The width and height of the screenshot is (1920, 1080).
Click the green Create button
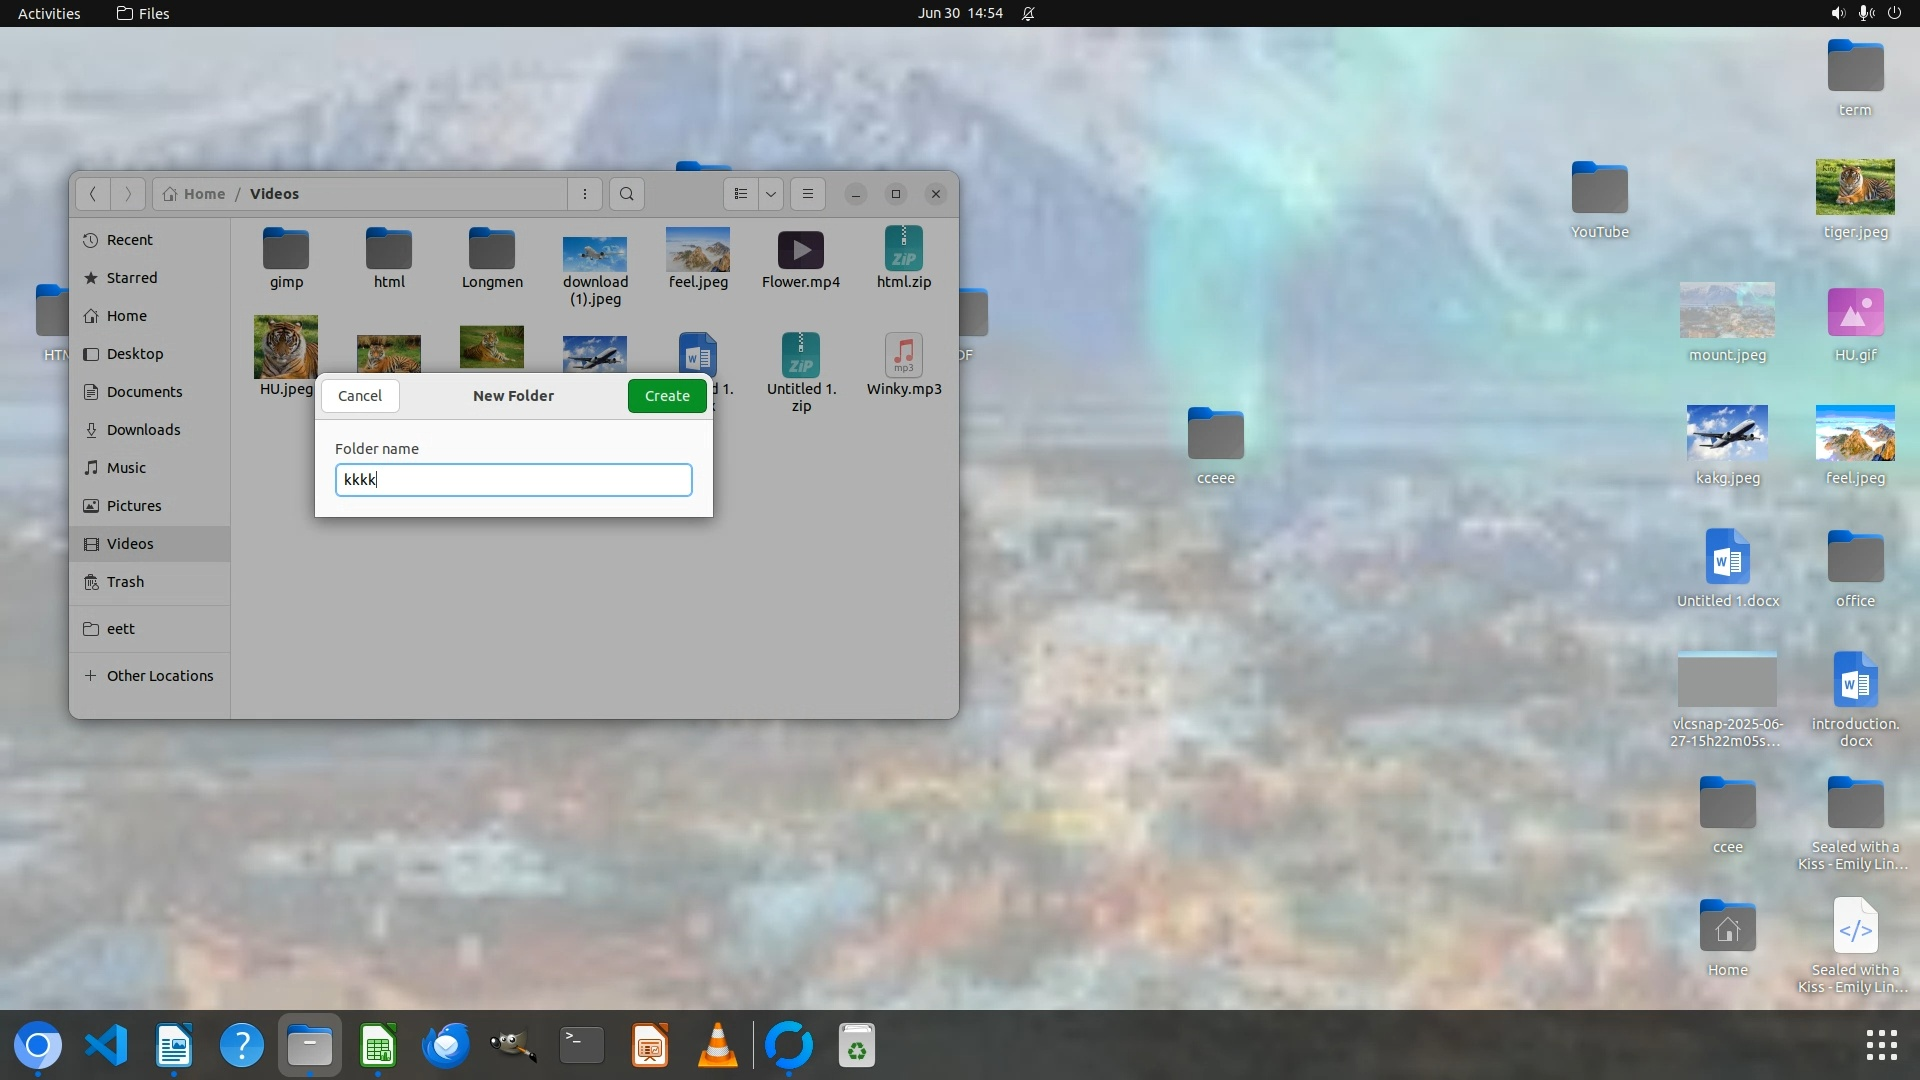tap(667, 396)
